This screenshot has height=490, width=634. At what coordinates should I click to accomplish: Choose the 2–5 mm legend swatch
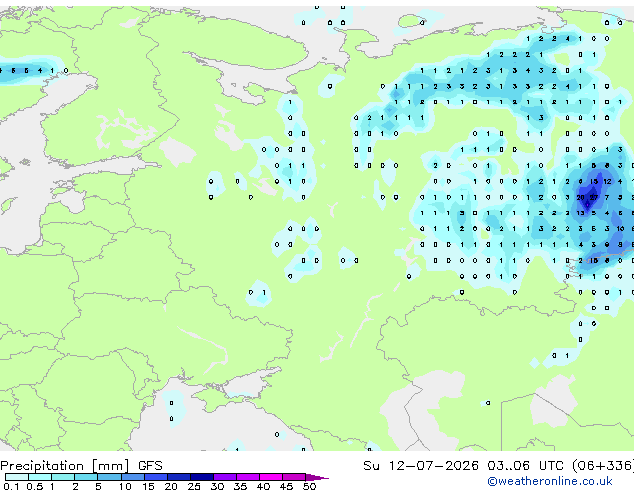pyautogui.click(x=86, y=477)
